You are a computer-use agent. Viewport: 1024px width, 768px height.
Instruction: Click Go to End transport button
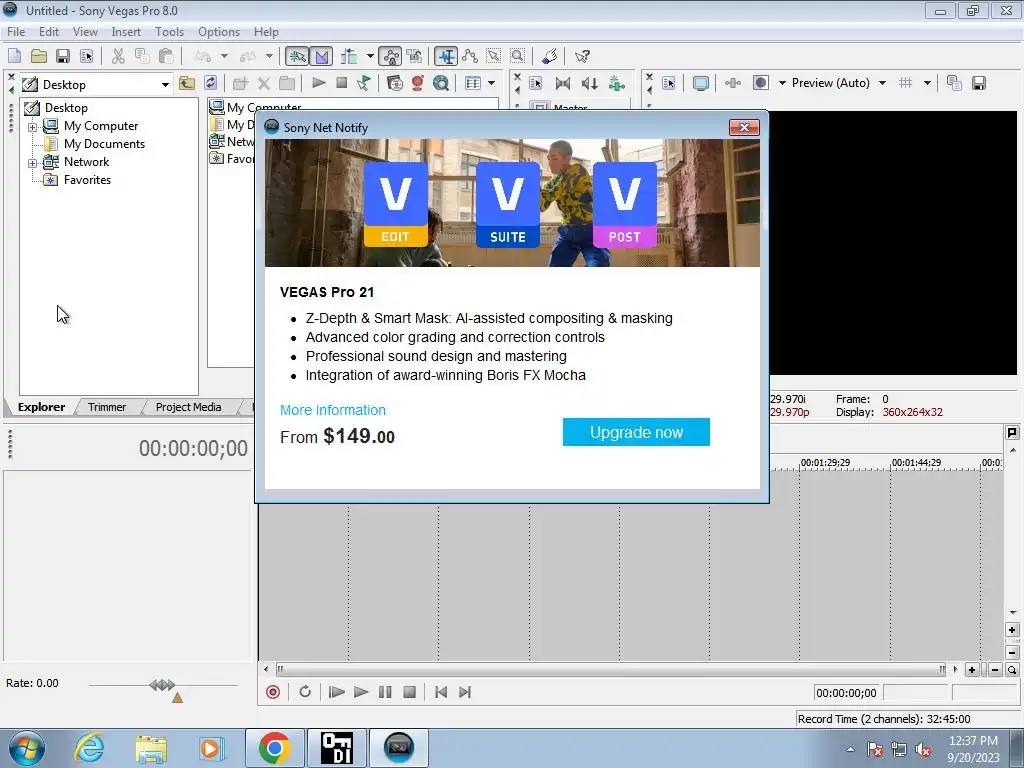(x=465, y=692)
